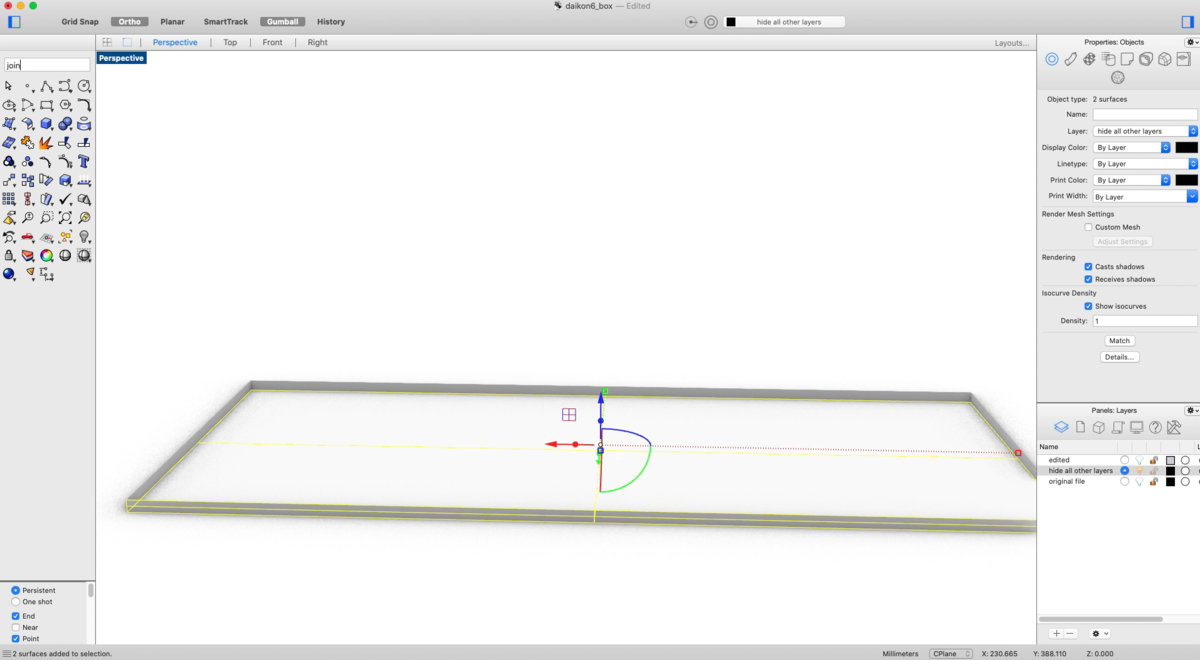Click the puzzle-piece Join tool
Screen dimensions: 1200x660
[x=28, y=142]
